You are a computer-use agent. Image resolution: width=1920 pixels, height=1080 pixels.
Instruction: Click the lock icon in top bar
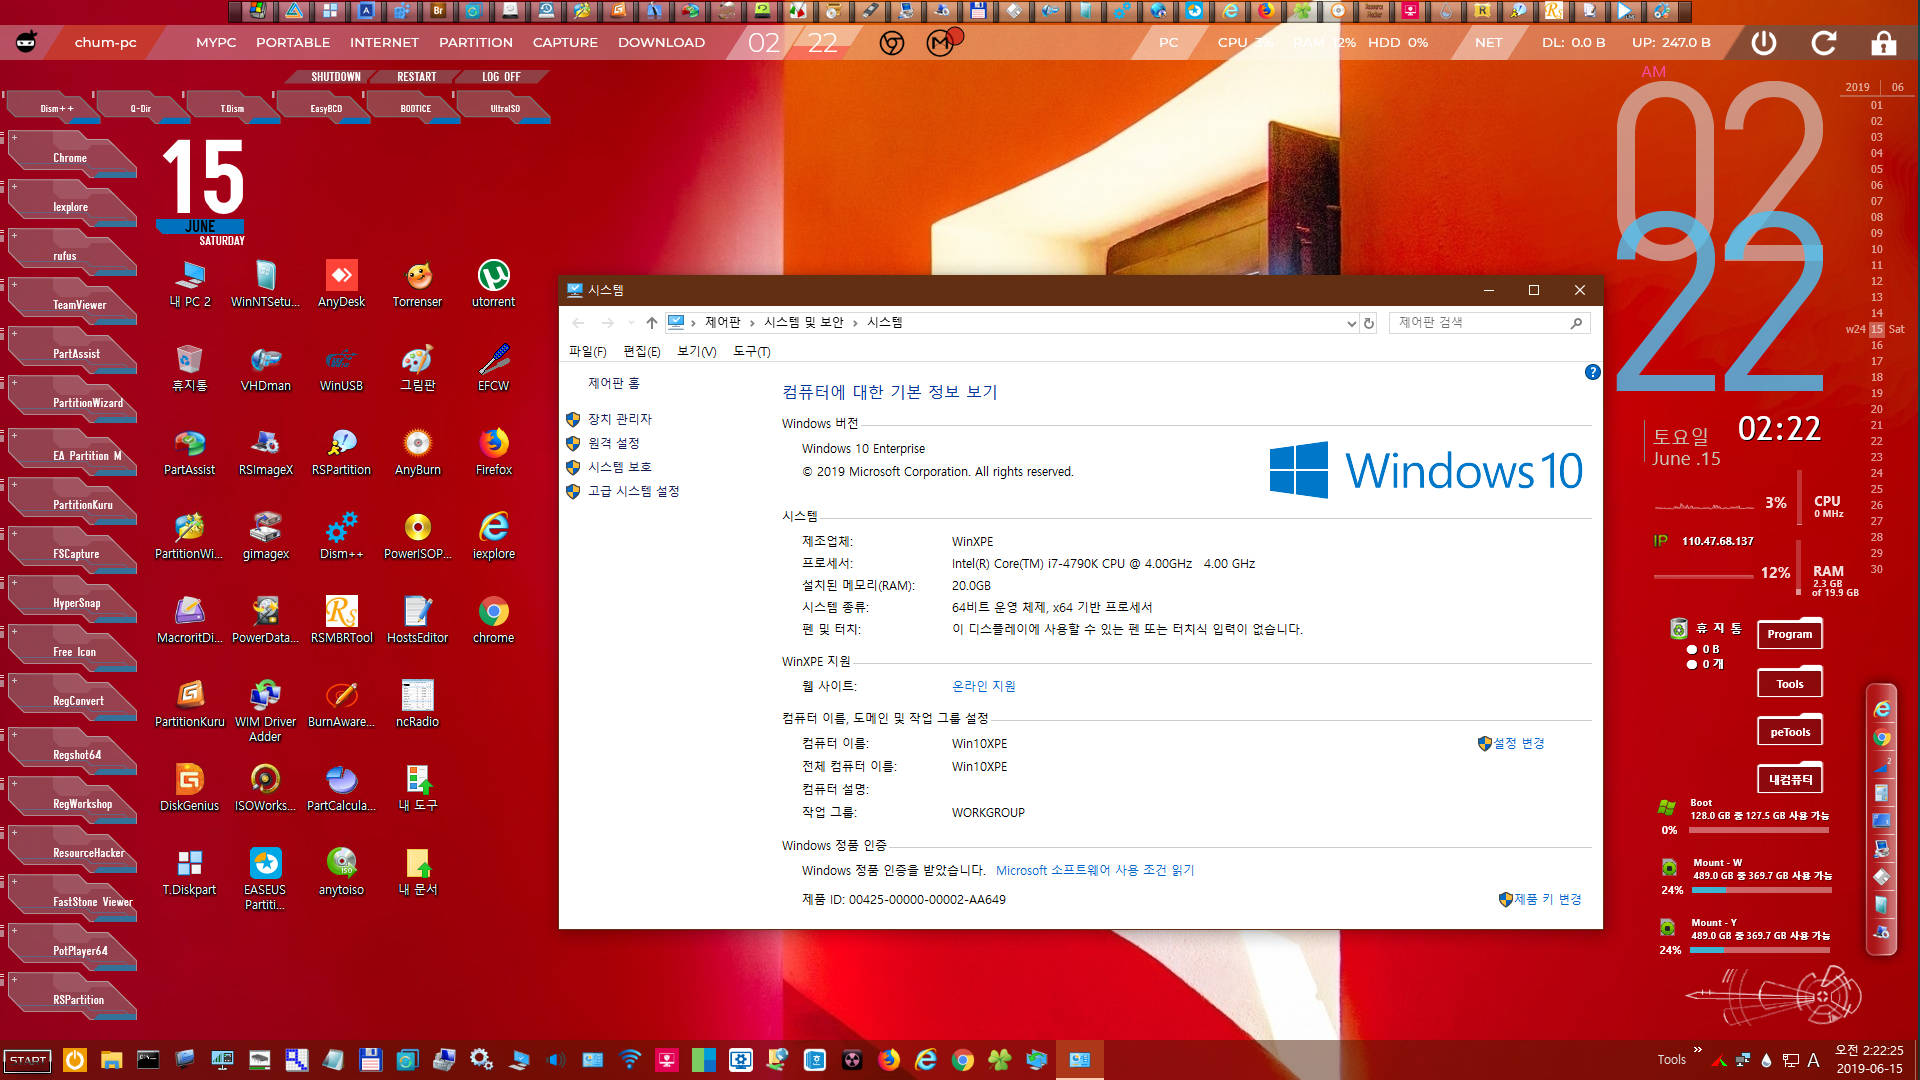(x=1883, y=43)
